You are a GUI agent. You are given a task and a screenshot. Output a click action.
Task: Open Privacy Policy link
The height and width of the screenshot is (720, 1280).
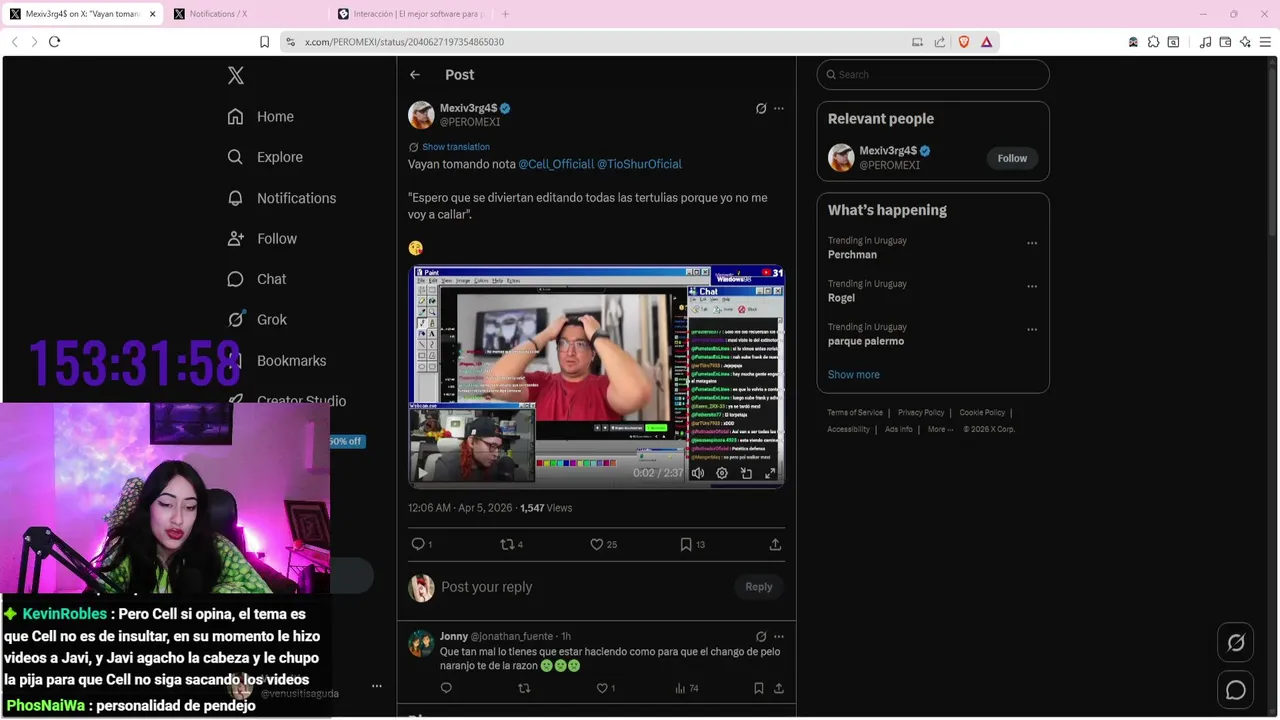[x=921, y=412]
